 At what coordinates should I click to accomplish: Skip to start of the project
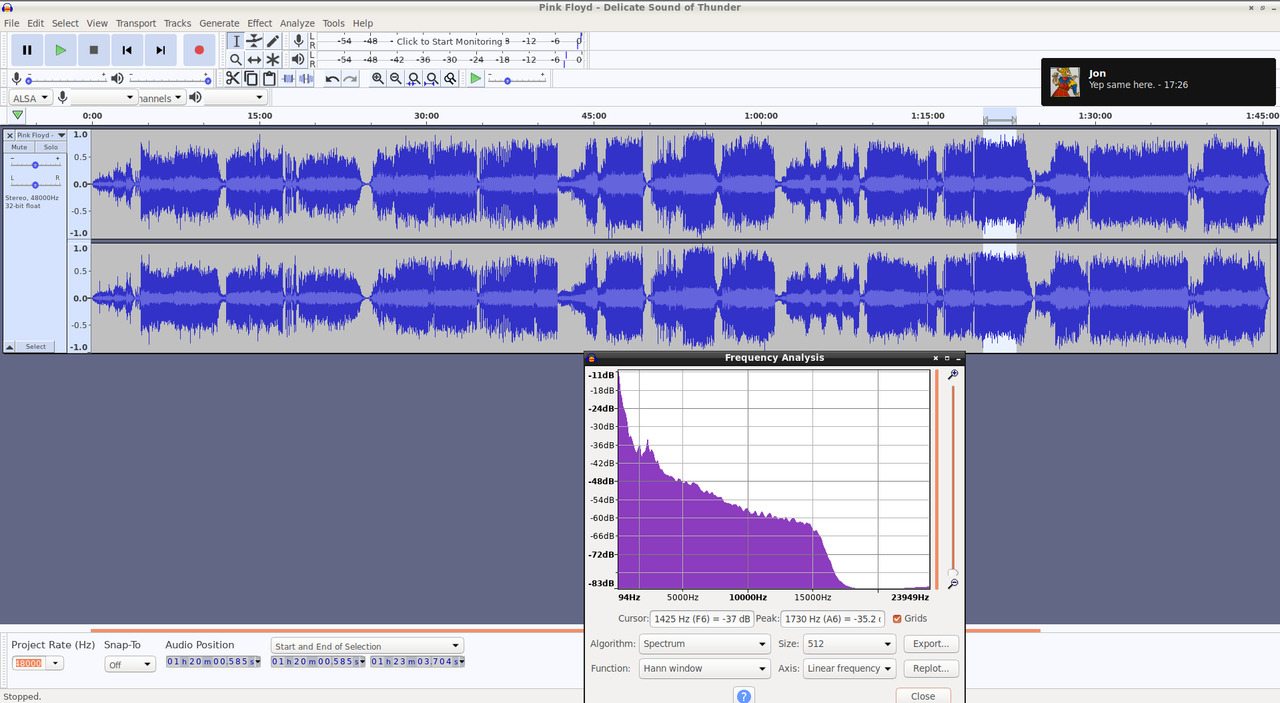point(127,50)
